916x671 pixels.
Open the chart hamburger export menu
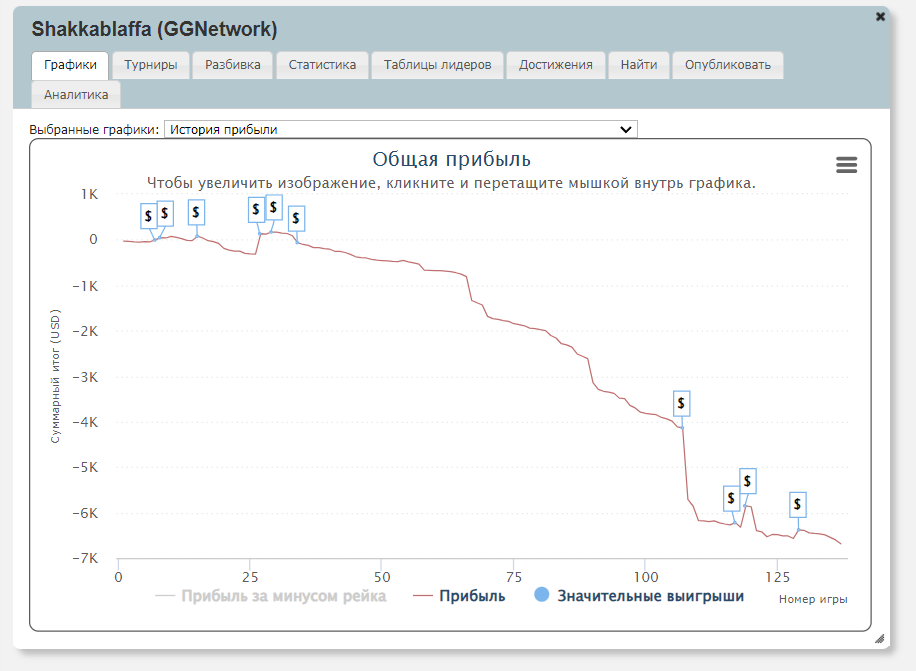tap(846, 166)
